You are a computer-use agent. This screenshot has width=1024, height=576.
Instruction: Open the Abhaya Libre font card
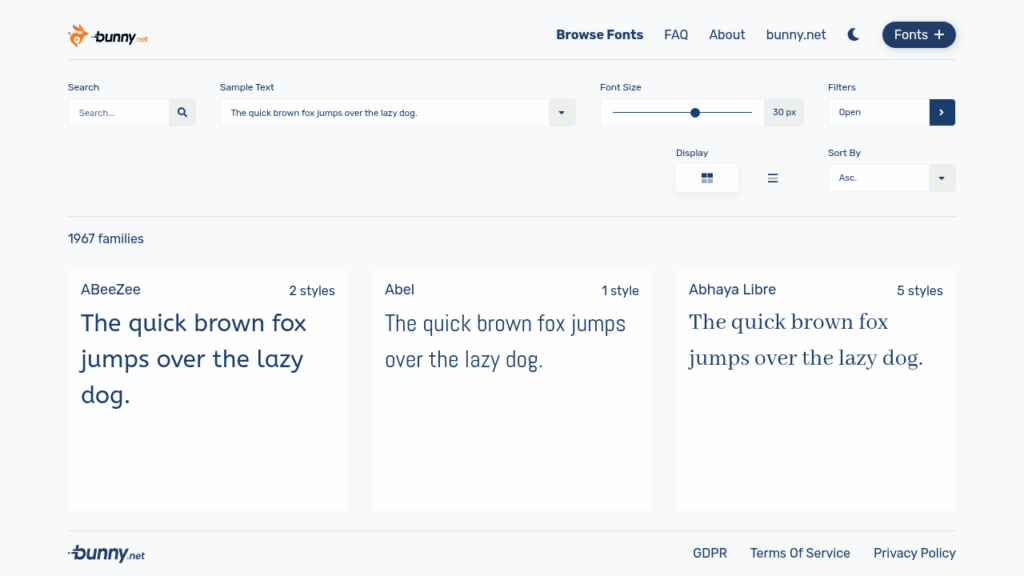pyautogui.click(x=816, y=389)
